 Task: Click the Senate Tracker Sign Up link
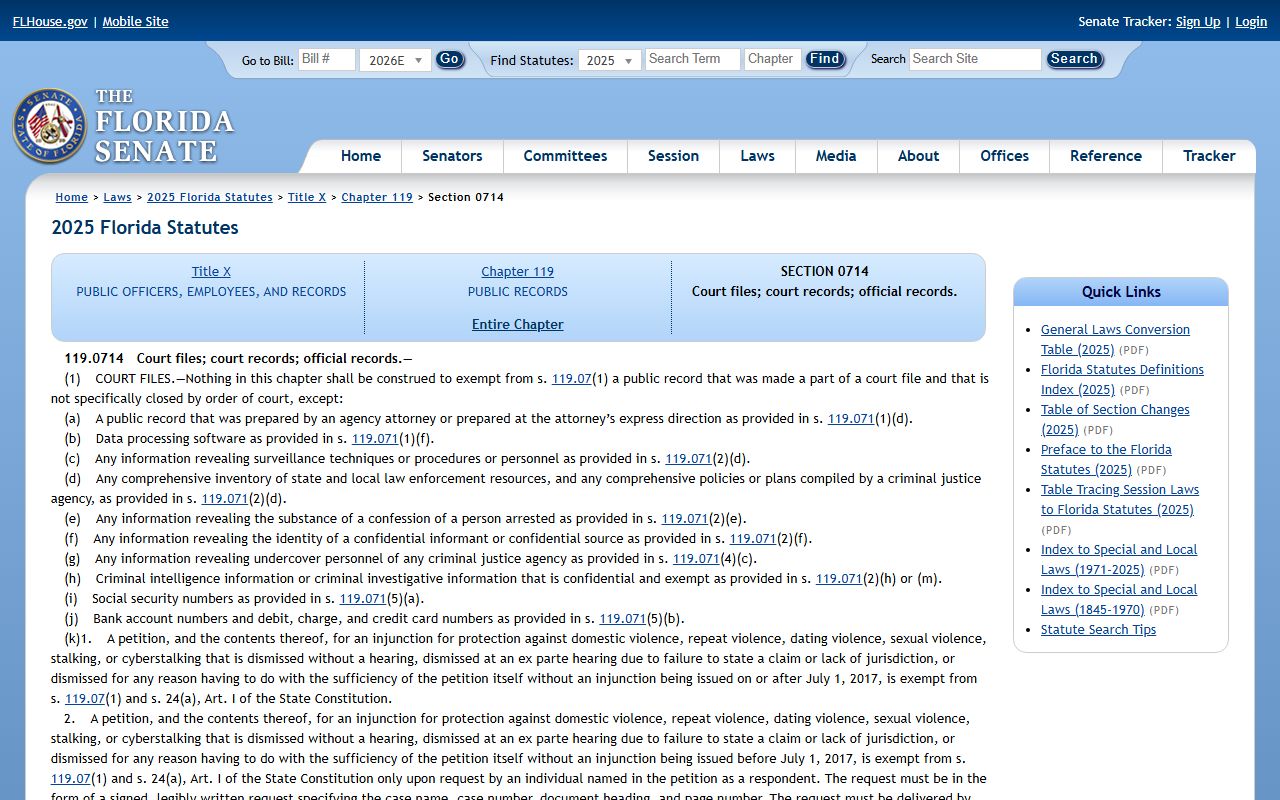pos(1198,21)
